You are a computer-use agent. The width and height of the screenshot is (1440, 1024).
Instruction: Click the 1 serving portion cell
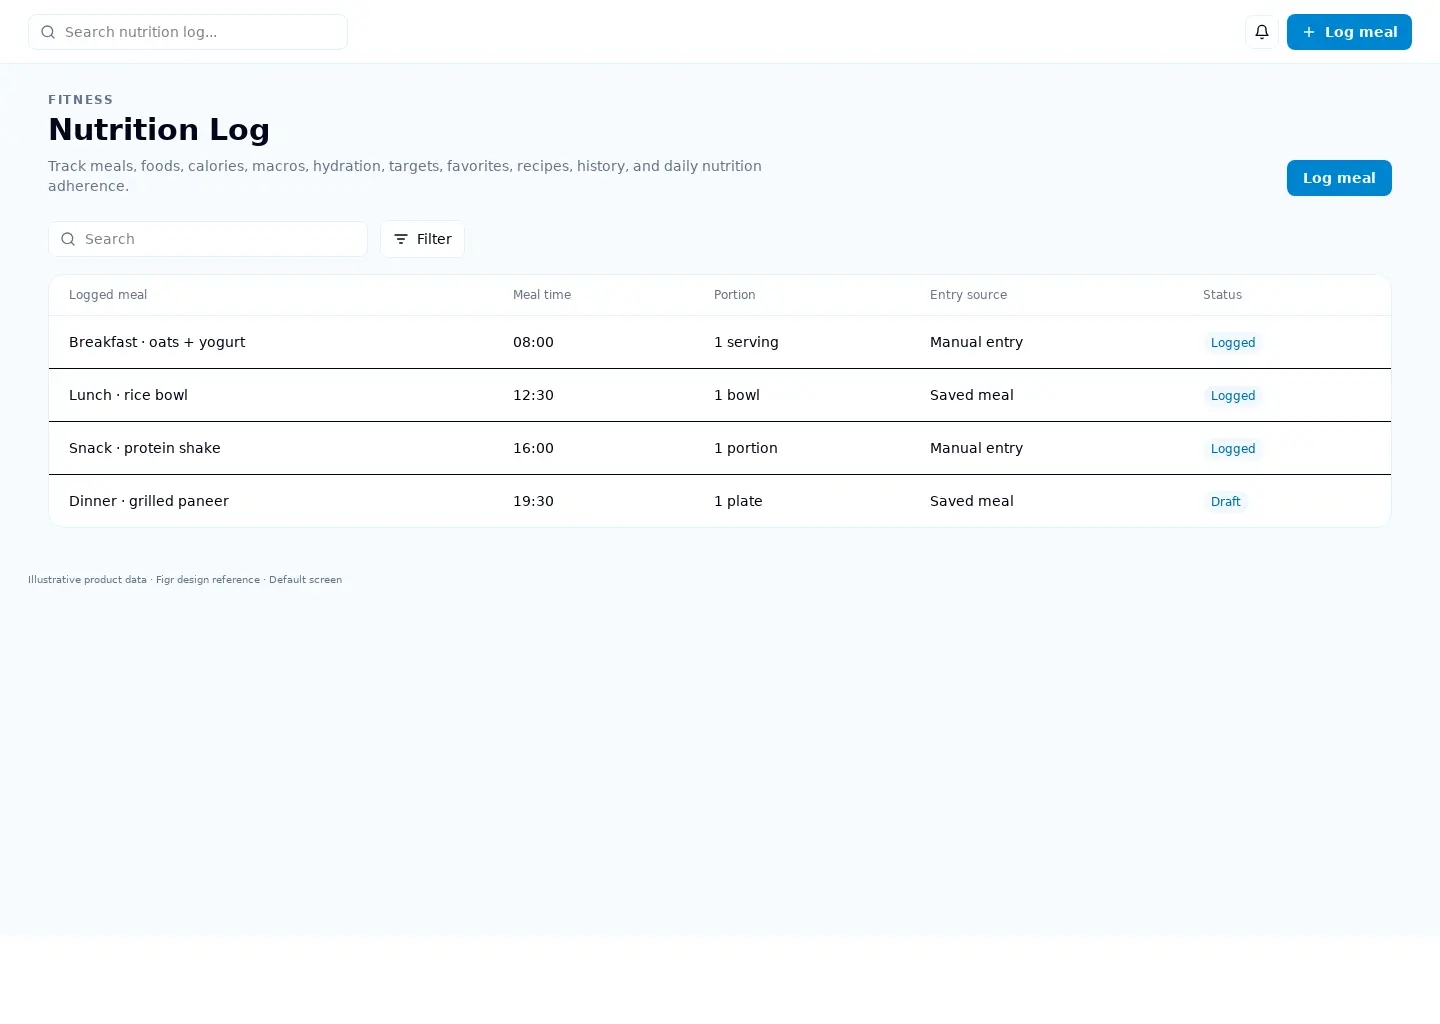(746, 342)
